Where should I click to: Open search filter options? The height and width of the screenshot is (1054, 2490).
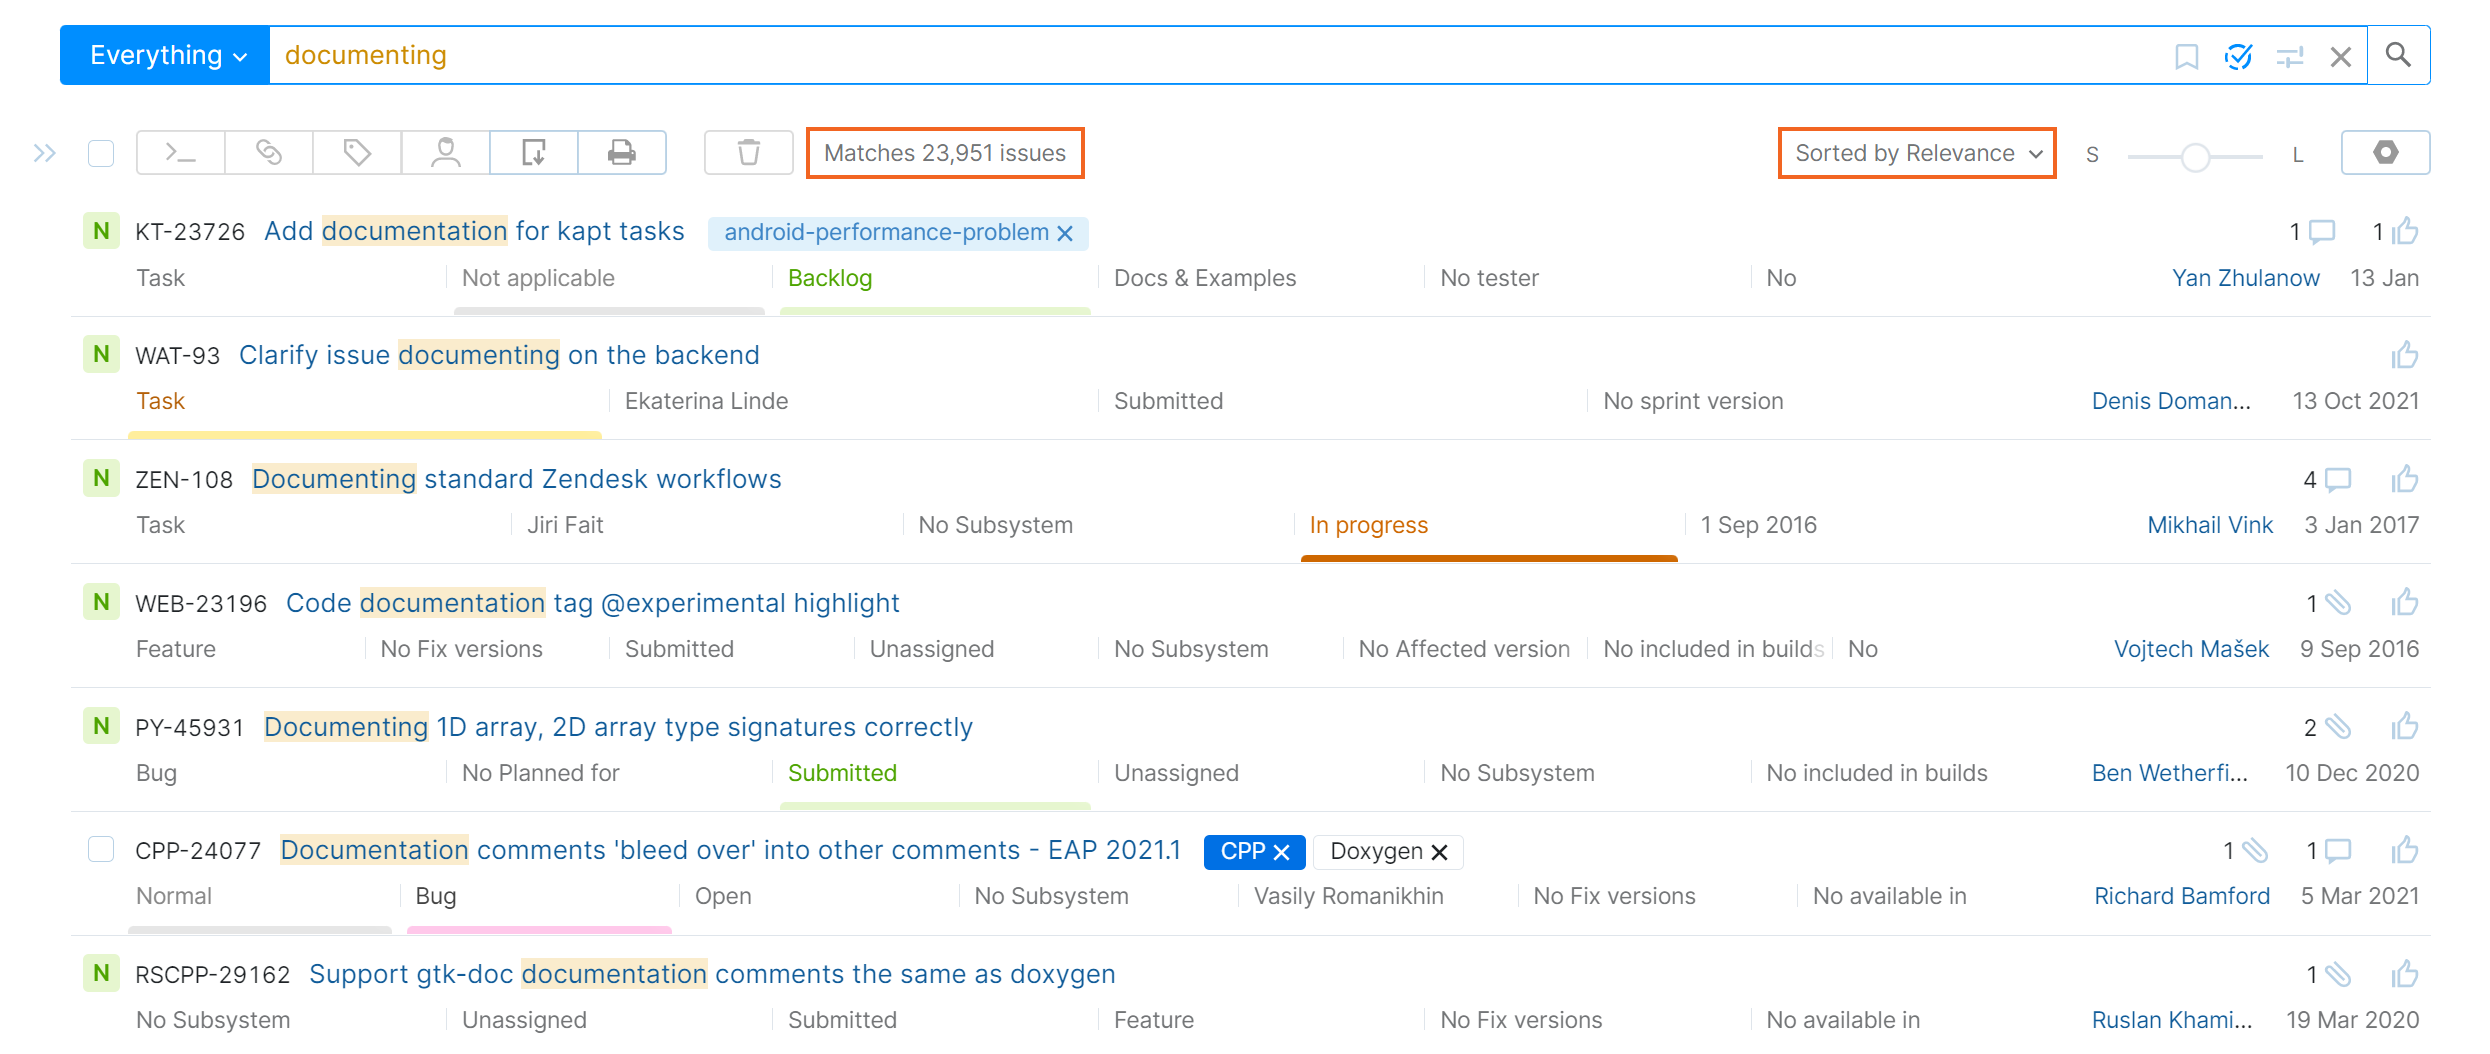(x=2289, y=55)
